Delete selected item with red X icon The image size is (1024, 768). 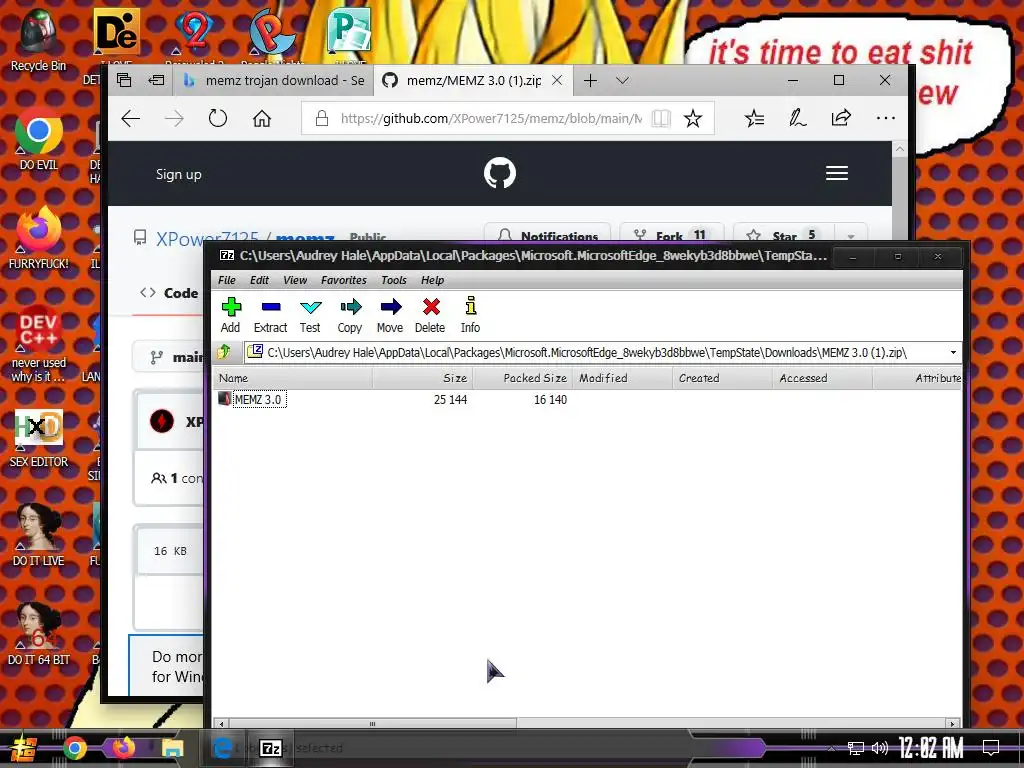(430, 315)
